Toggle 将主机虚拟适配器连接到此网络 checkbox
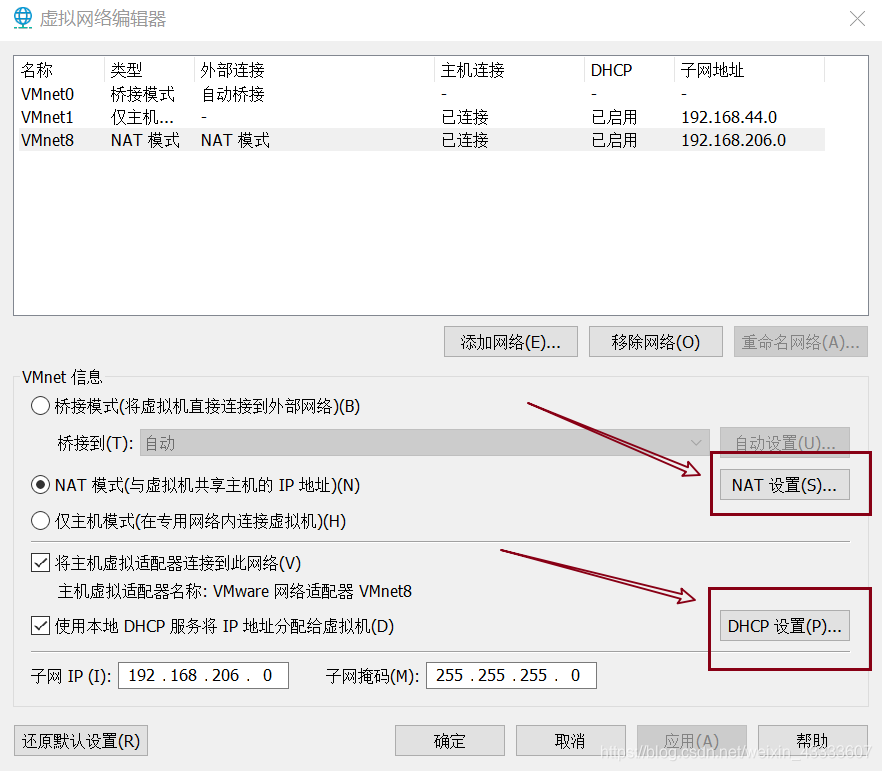This screenshot has width=882, height=771. (40, 562)
